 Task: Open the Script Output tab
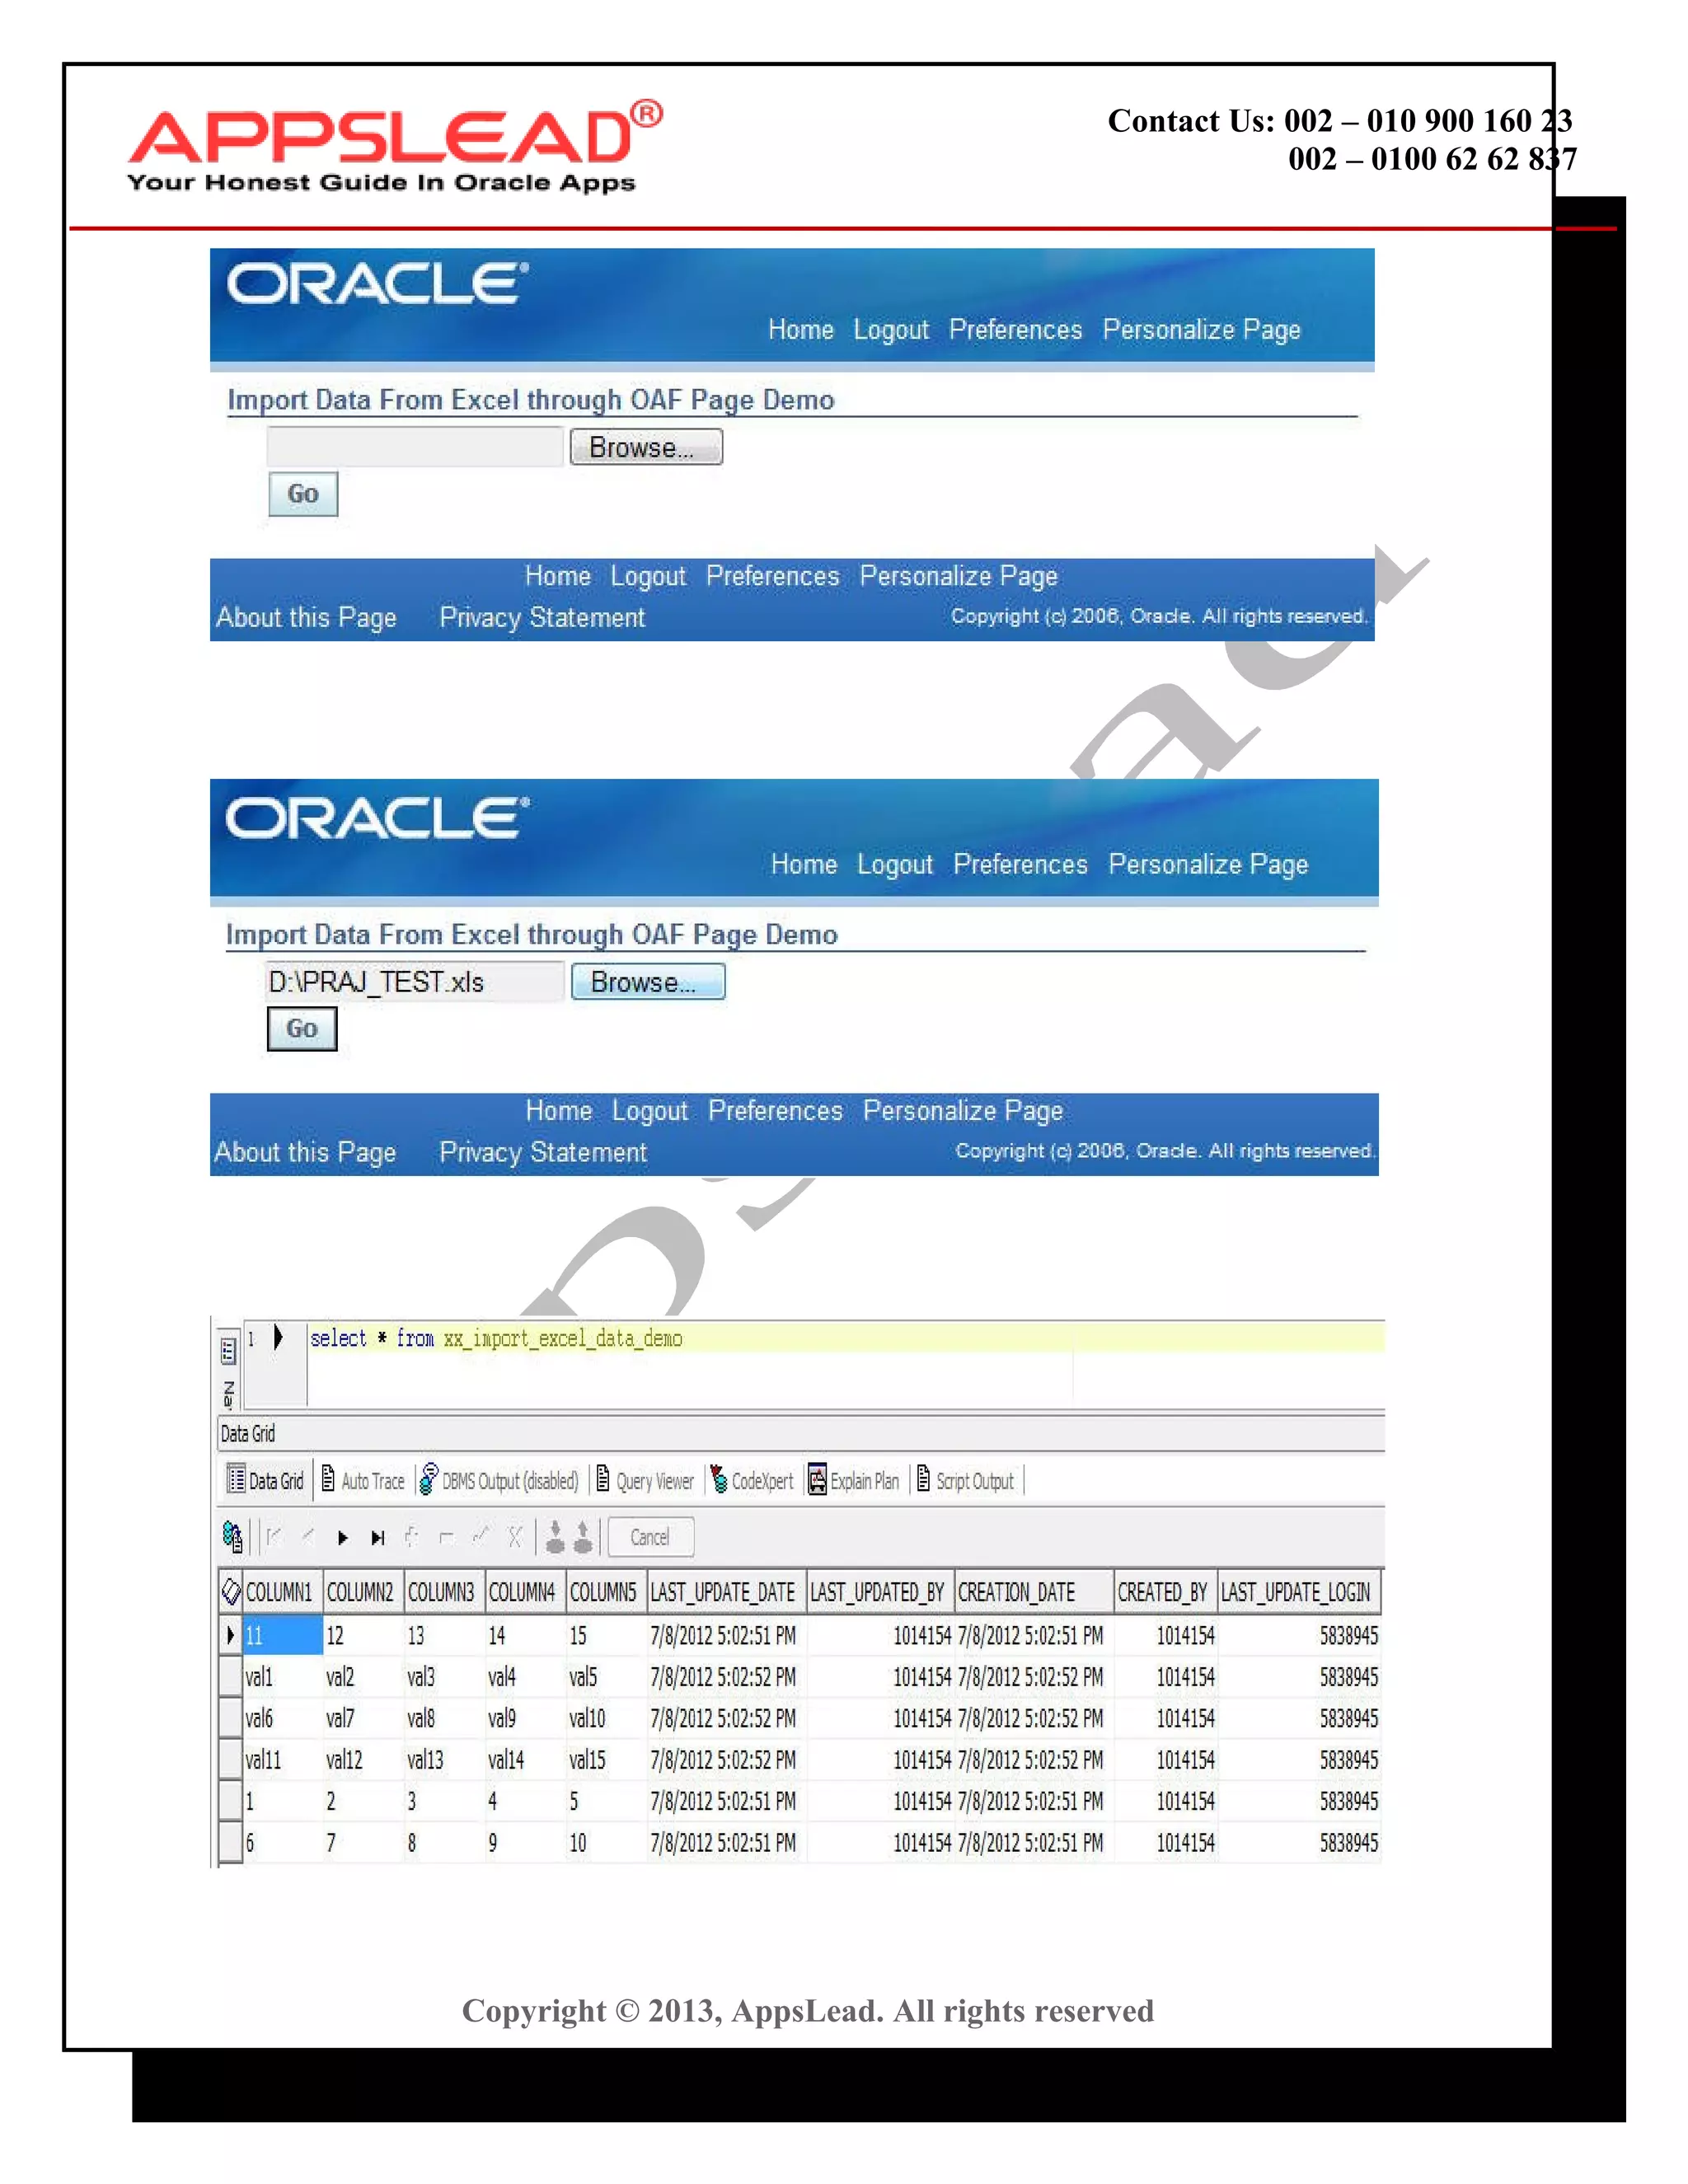point(965,1480)
